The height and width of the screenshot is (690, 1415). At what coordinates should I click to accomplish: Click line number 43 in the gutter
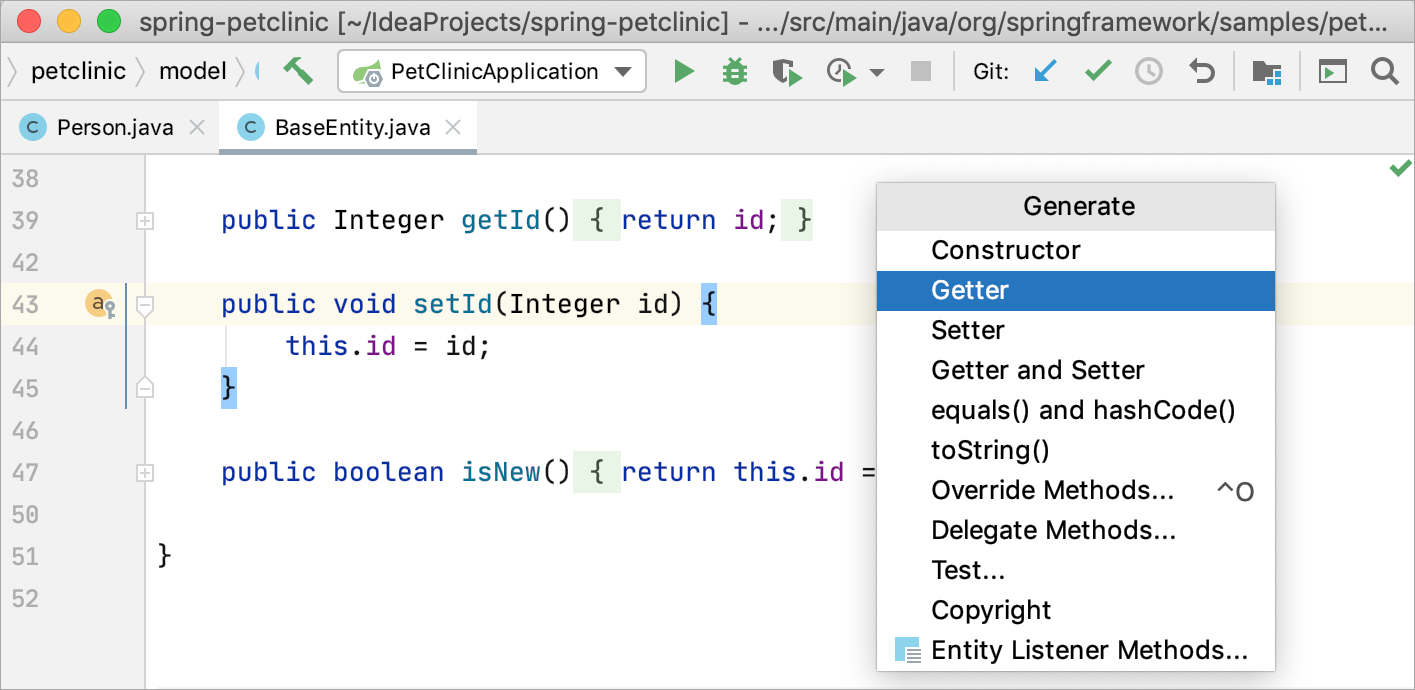[x=25, y=304]
